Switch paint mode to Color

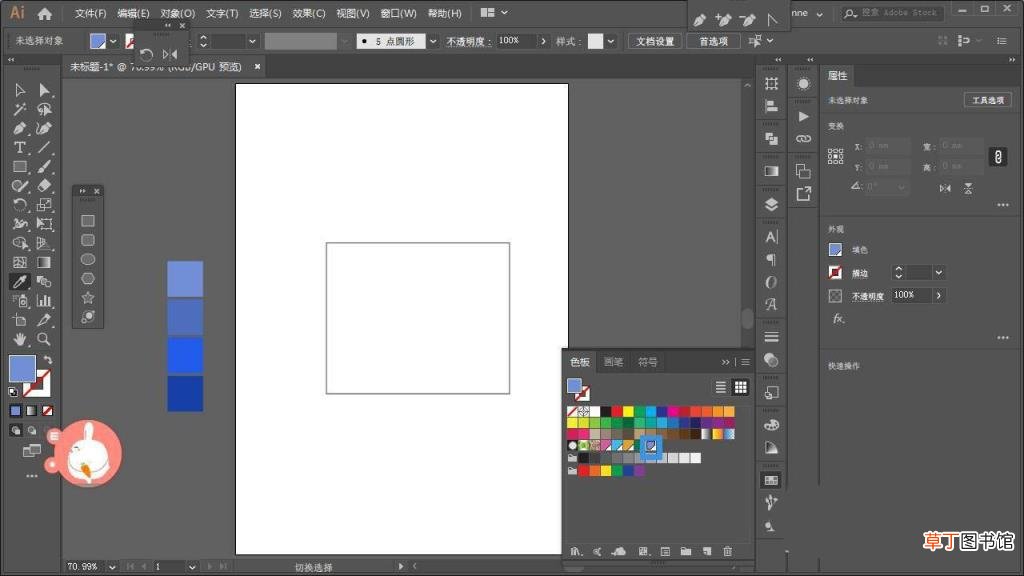[16, 411]
